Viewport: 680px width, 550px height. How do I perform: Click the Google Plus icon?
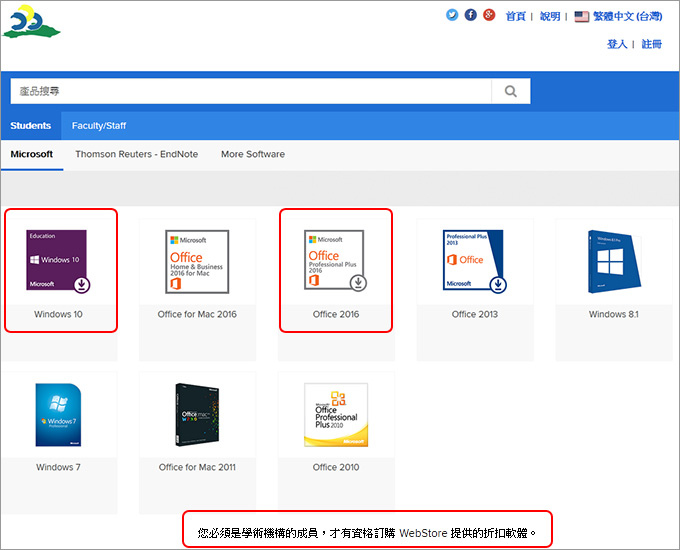coord(489,15)
